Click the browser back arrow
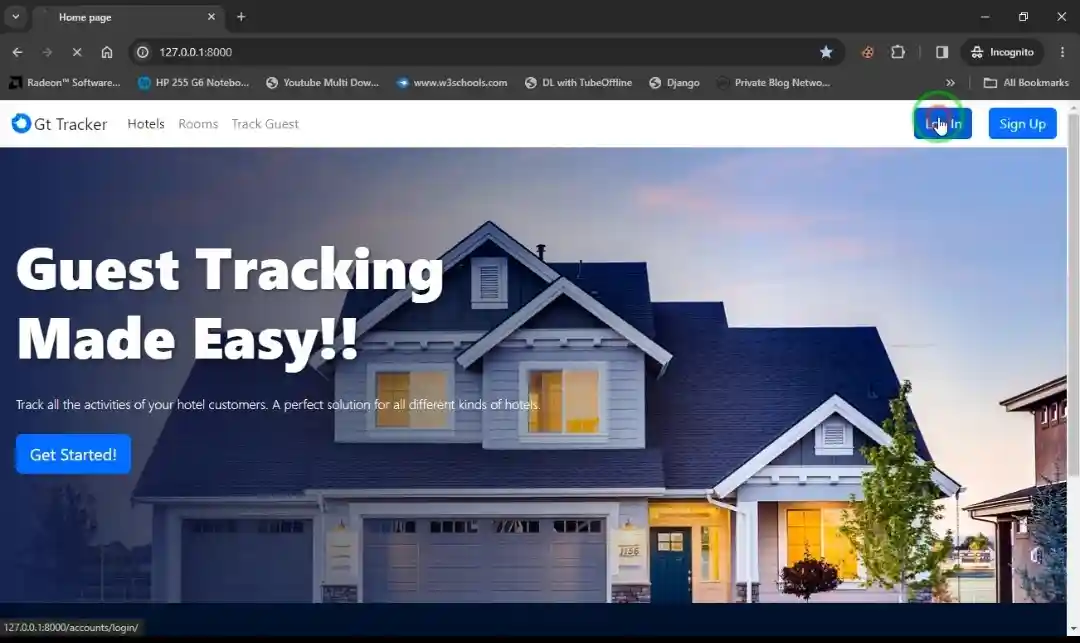This screenshot has width=1080, height=643. [x=17, y=52]
